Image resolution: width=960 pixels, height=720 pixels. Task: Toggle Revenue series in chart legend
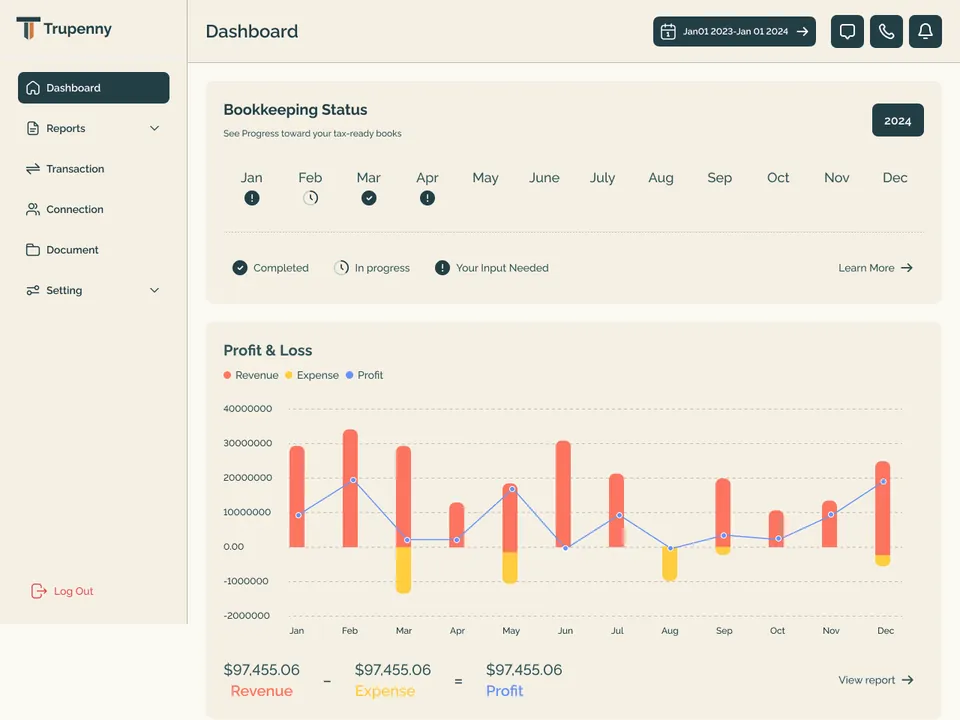pyautogui.click(x=251, y=375)
